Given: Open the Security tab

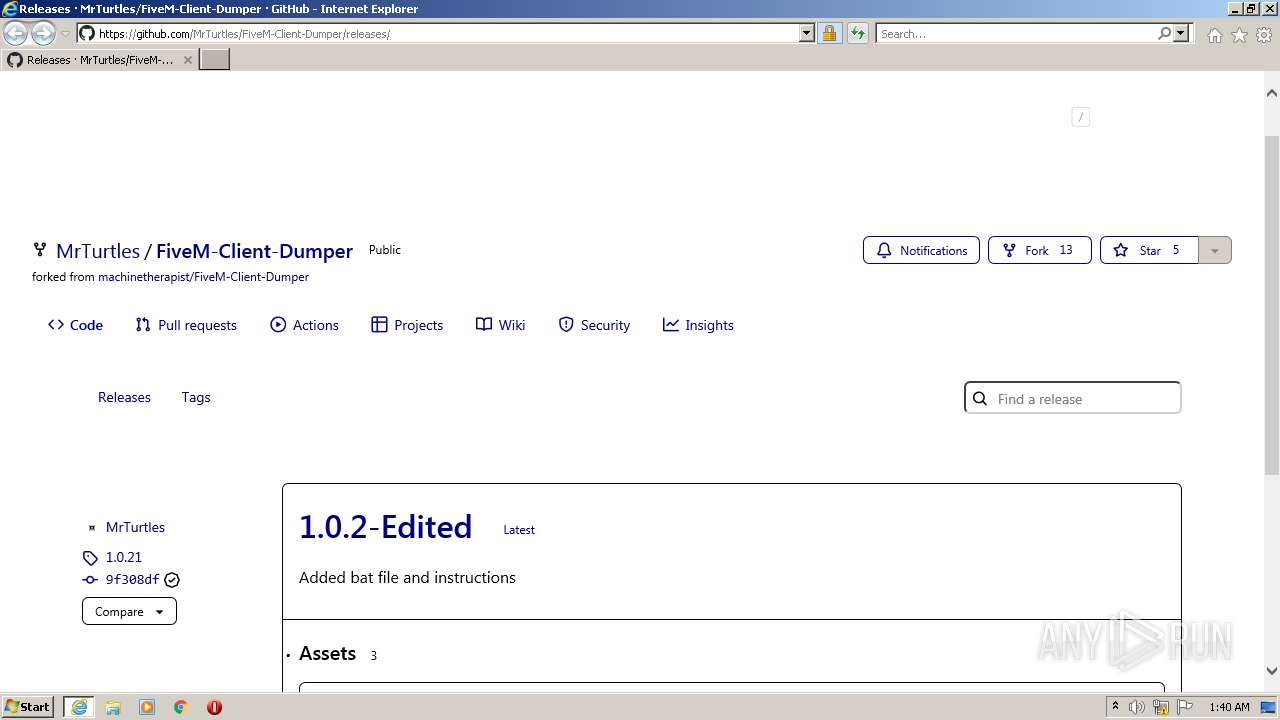Looking at the screenshot, I should click(x=594, y=325).
